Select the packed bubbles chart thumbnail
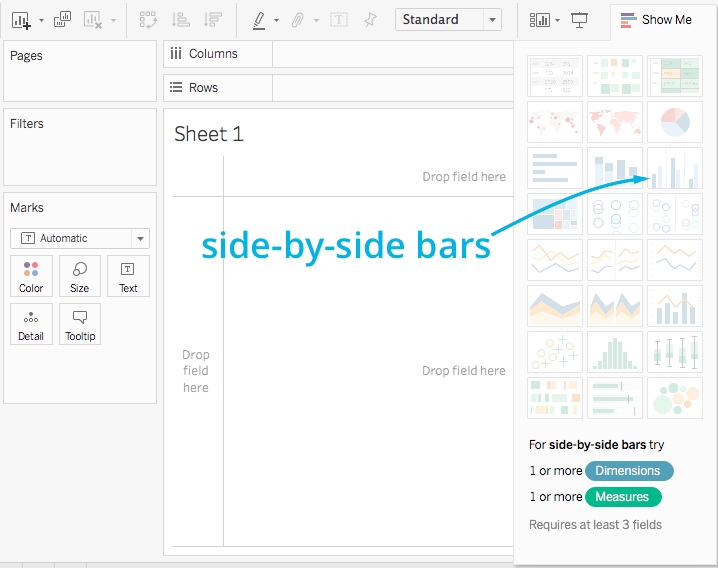This screenshot has width=718, height=568. click(674, 398)
